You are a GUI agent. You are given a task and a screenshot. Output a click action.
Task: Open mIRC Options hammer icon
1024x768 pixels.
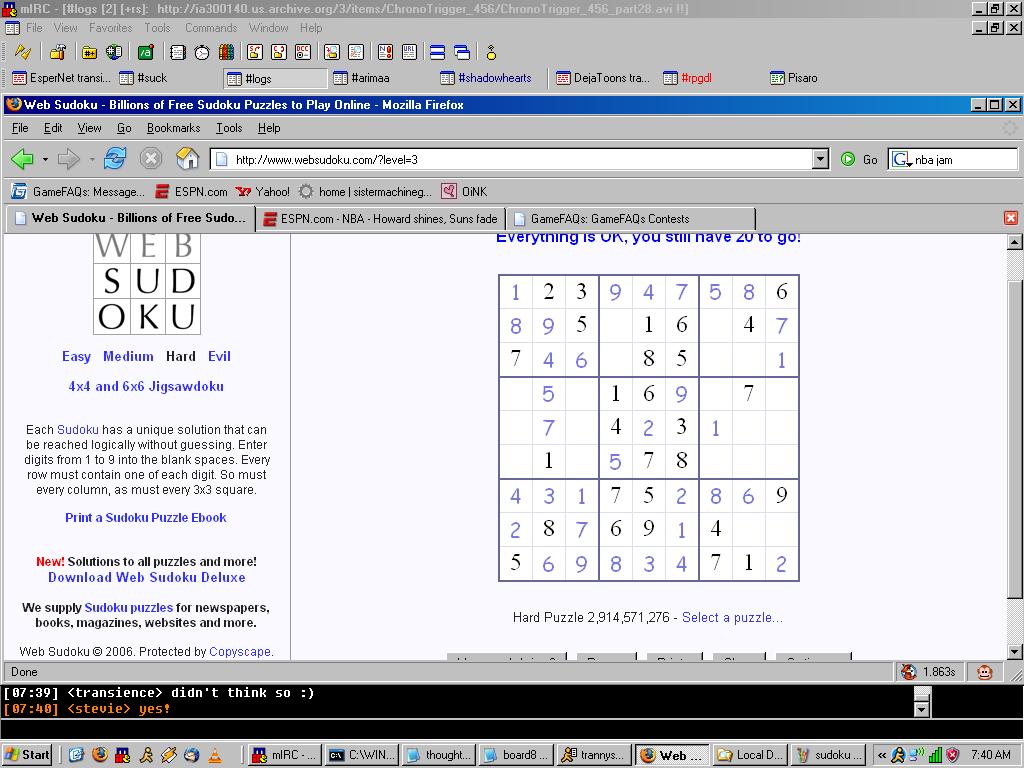tap(57, 52)
